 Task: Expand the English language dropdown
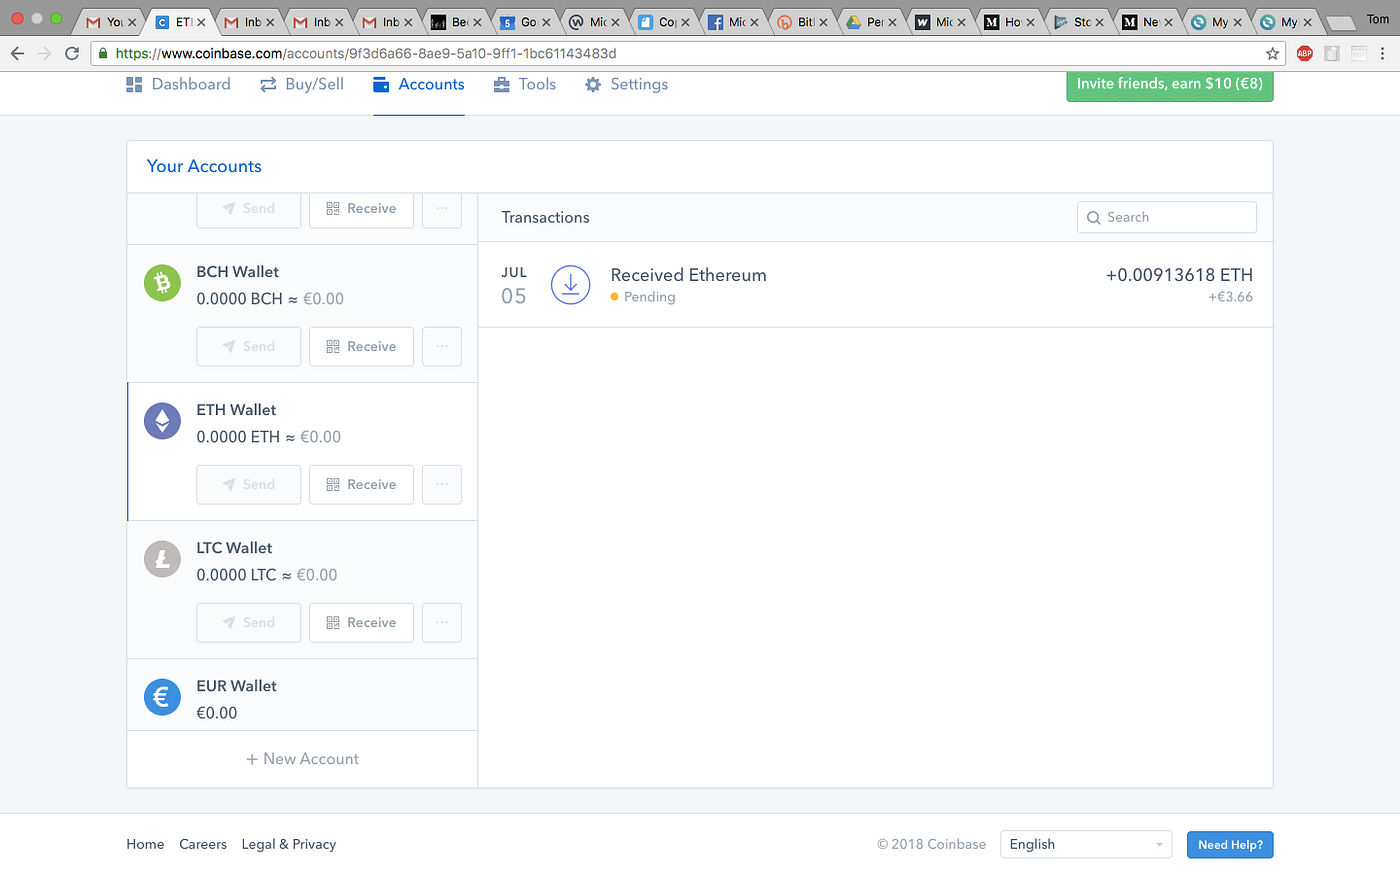click(x=1086, y=845)
